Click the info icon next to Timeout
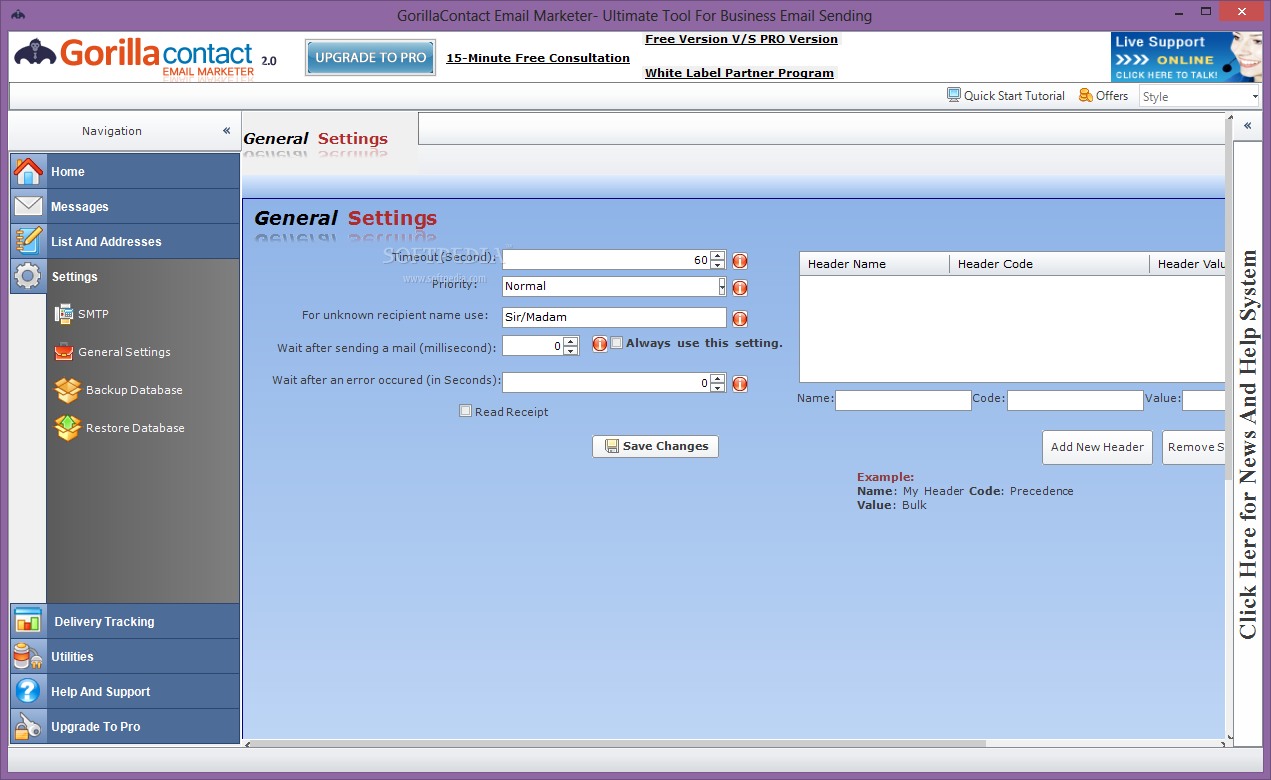Screen dimensions: 1271x780 pyautogui.click(x=740, y=261)
